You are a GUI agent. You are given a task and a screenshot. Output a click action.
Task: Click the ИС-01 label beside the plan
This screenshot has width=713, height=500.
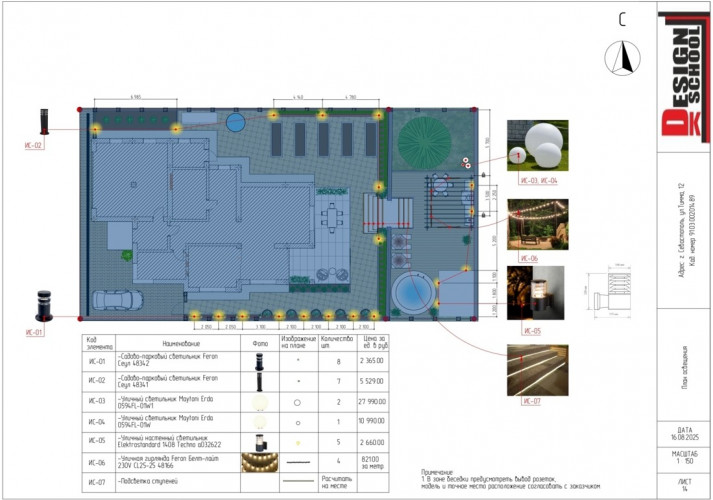(x=34, y=331)
